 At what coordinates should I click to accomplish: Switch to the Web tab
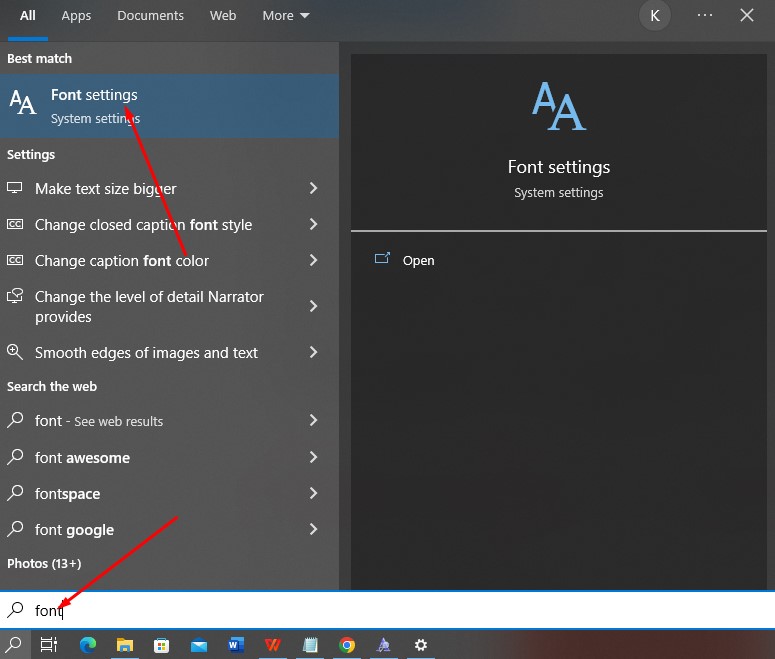223,16
